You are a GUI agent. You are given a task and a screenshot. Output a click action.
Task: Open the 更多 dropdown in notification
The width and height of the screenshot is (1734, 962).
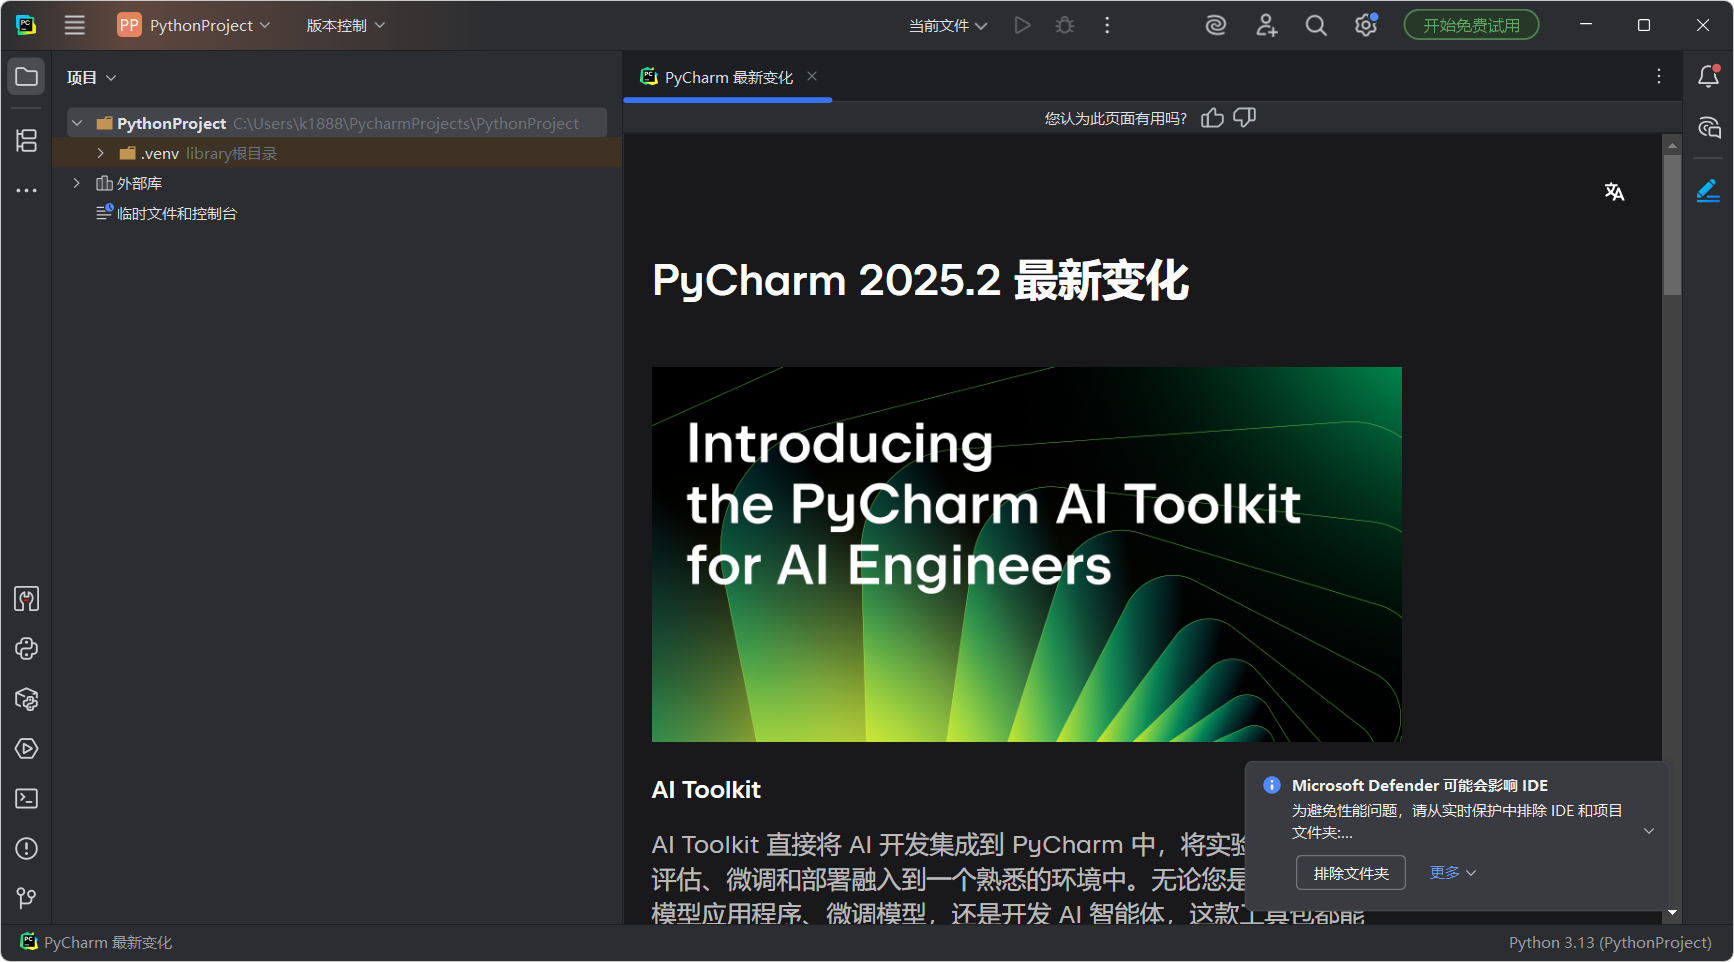point(1452,873)
